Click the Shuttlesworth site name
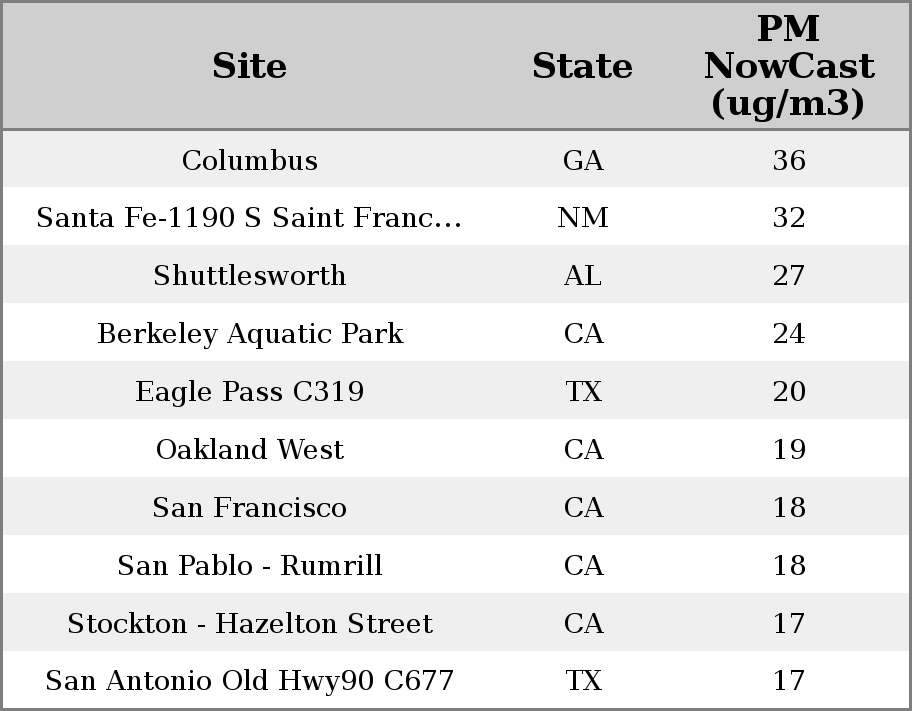This screenshot has width=912, height=711. (x=249, y=276)
